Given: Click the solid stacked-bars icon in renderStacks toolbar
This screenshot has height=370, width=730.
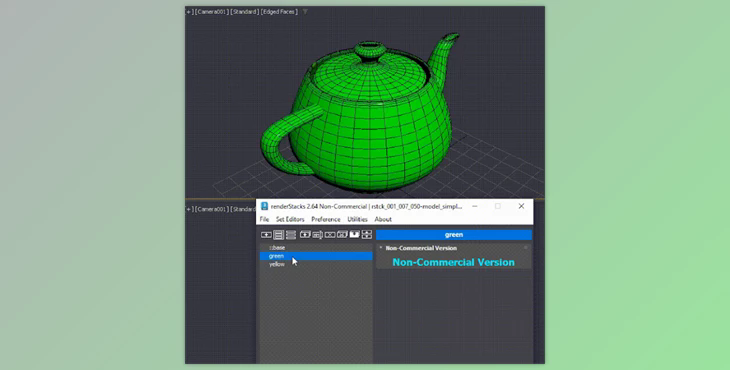Looking at the screenshot, I should coord(291,235).
